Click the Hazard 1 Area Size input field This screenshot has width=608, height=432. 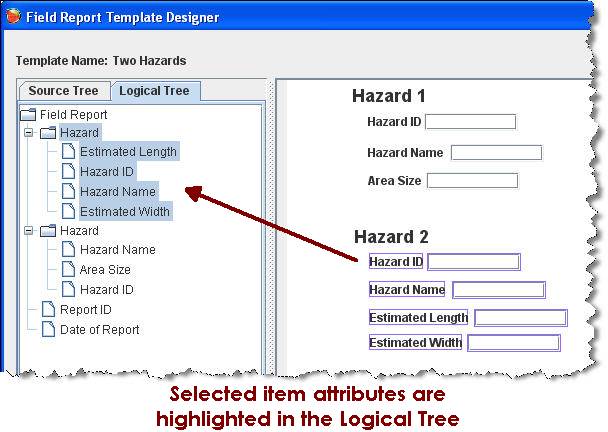[473, 181]
